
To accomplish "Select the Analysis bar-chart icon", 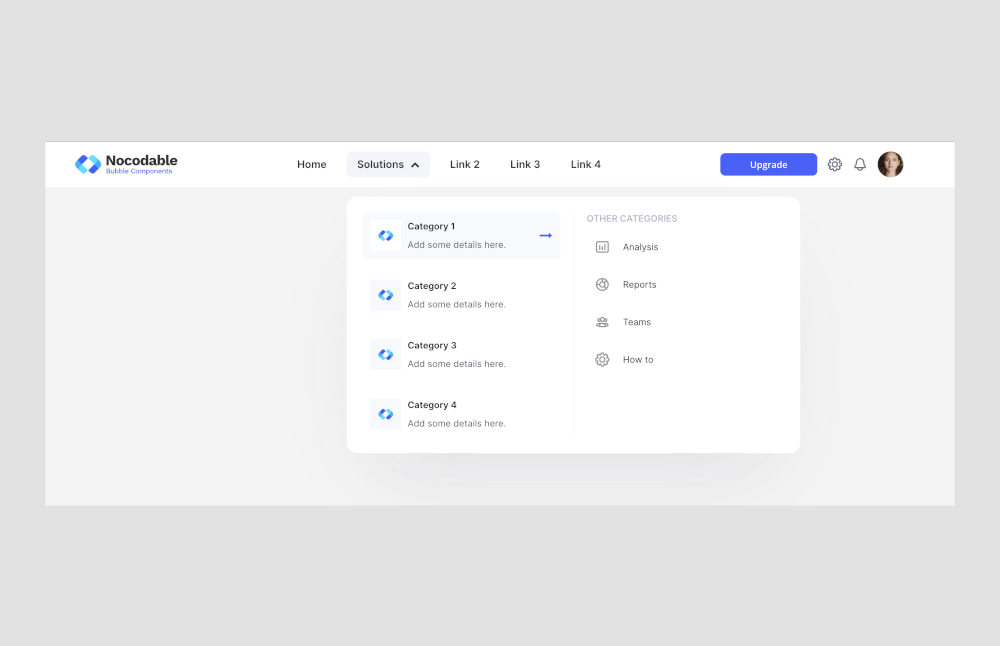I will (x=601, y=246).
